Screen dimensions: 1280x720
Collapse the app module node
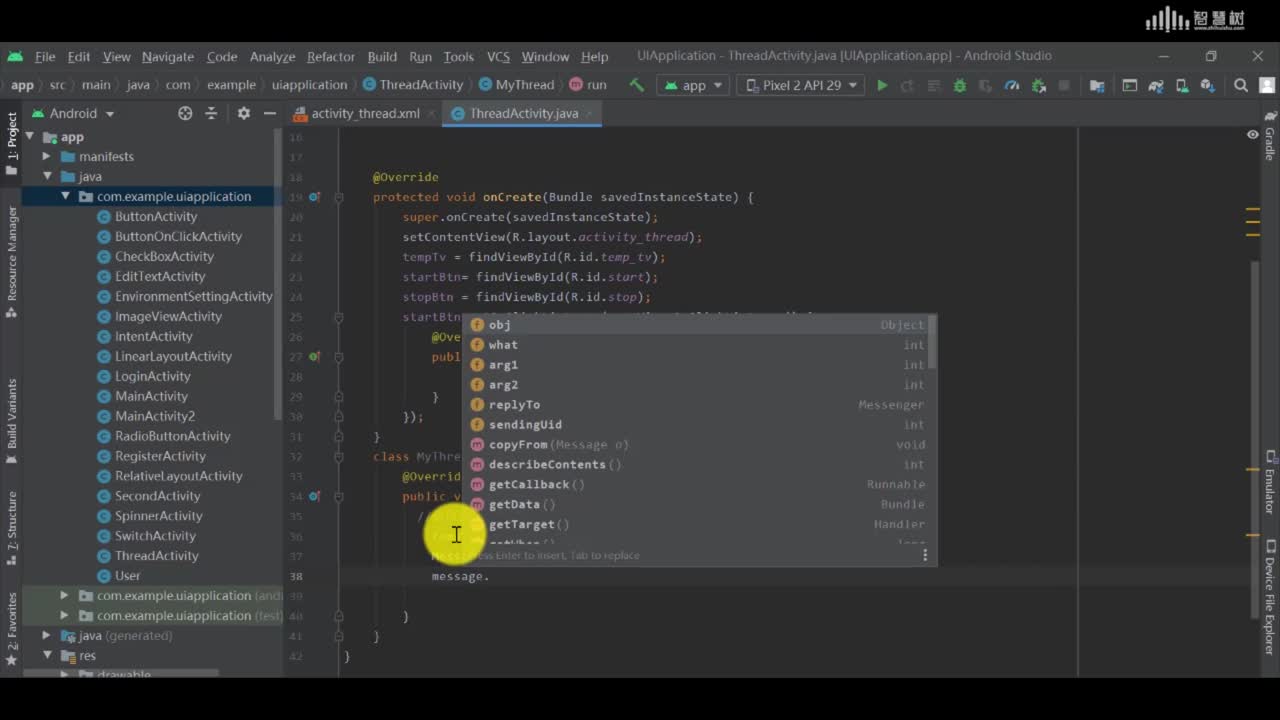coord(29,137)
